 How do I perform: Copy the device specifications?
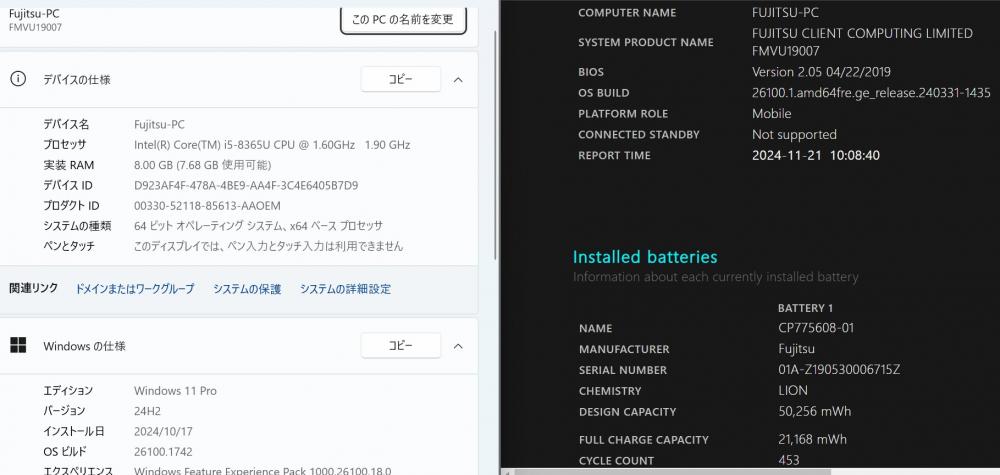click(x=401, y=80)
